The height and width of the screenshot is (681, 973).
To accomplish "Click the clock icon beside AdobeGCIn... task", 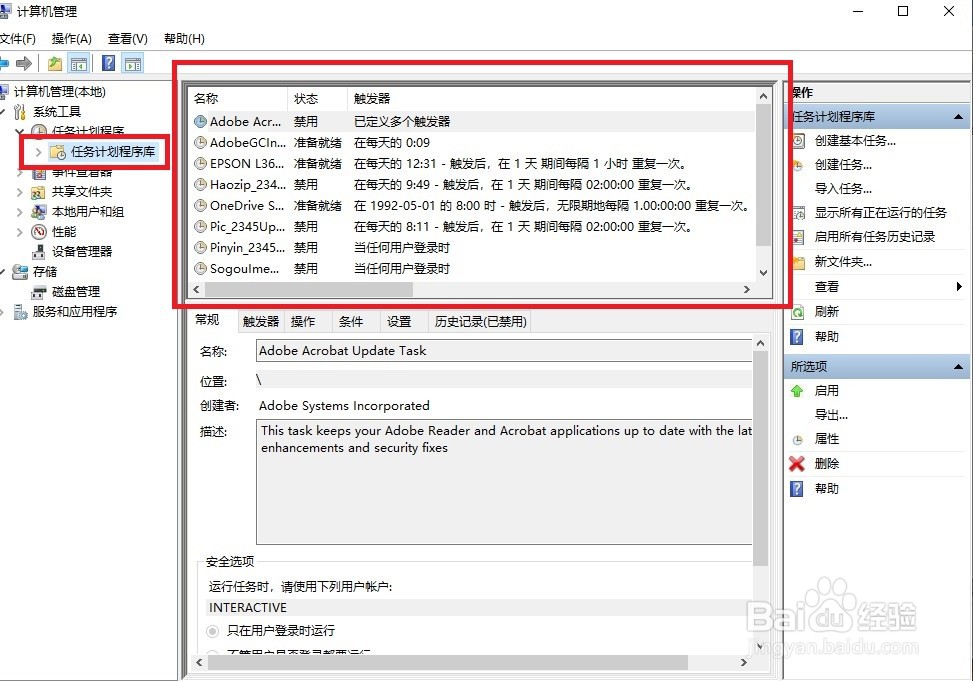I will click(x=200, y=143).
